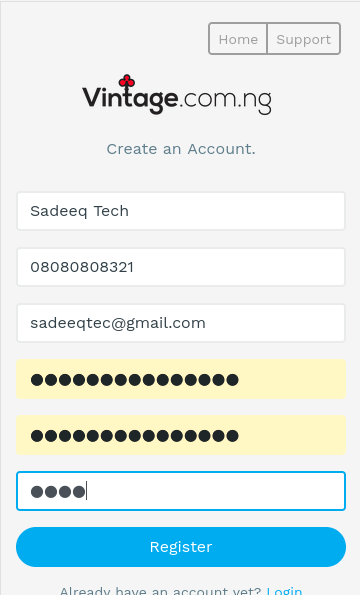Click the blue-outlined field with four dots

tap(181, 491)
